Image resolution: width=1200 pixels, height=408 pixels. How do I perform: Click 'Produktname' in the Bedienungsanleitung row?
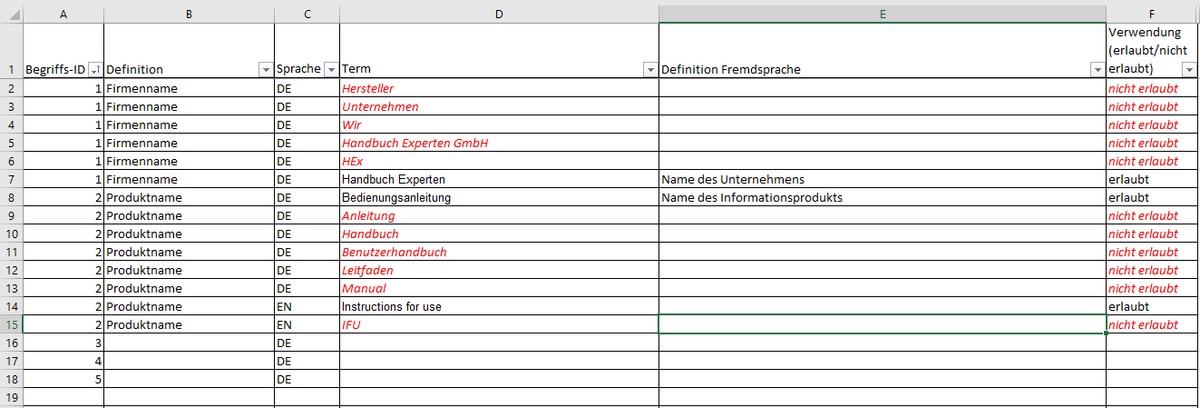coord(144,197)
